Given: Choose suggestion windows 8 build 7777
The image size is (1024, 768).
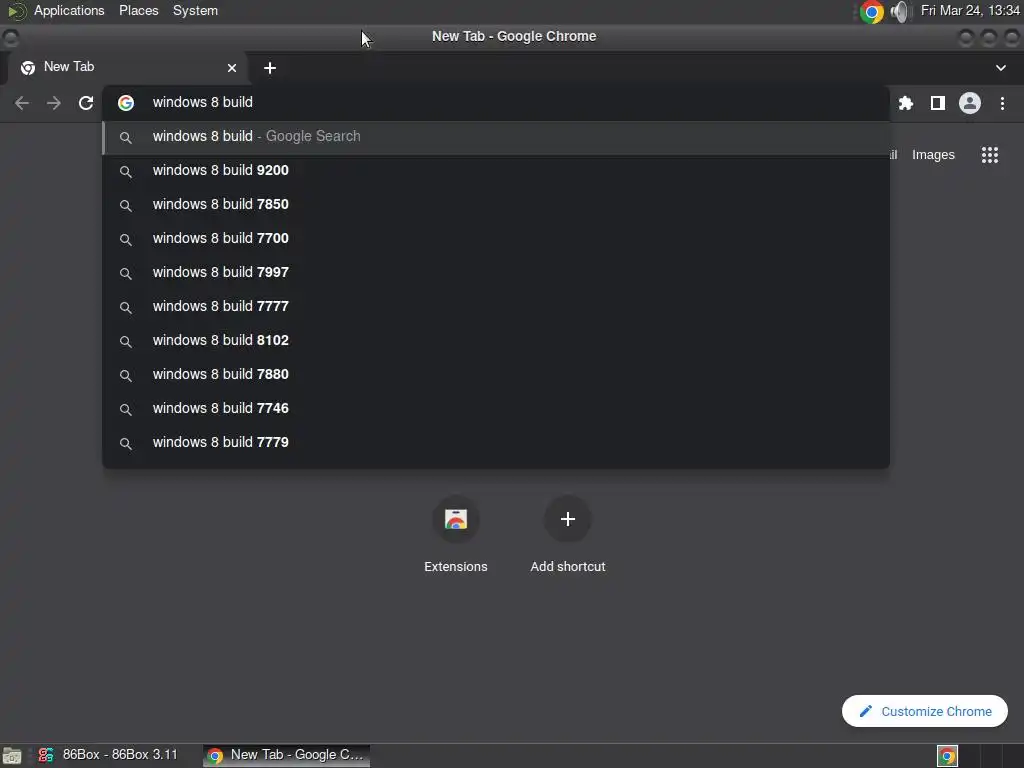Looking at the screenshot, I should (x=496, y=306).
